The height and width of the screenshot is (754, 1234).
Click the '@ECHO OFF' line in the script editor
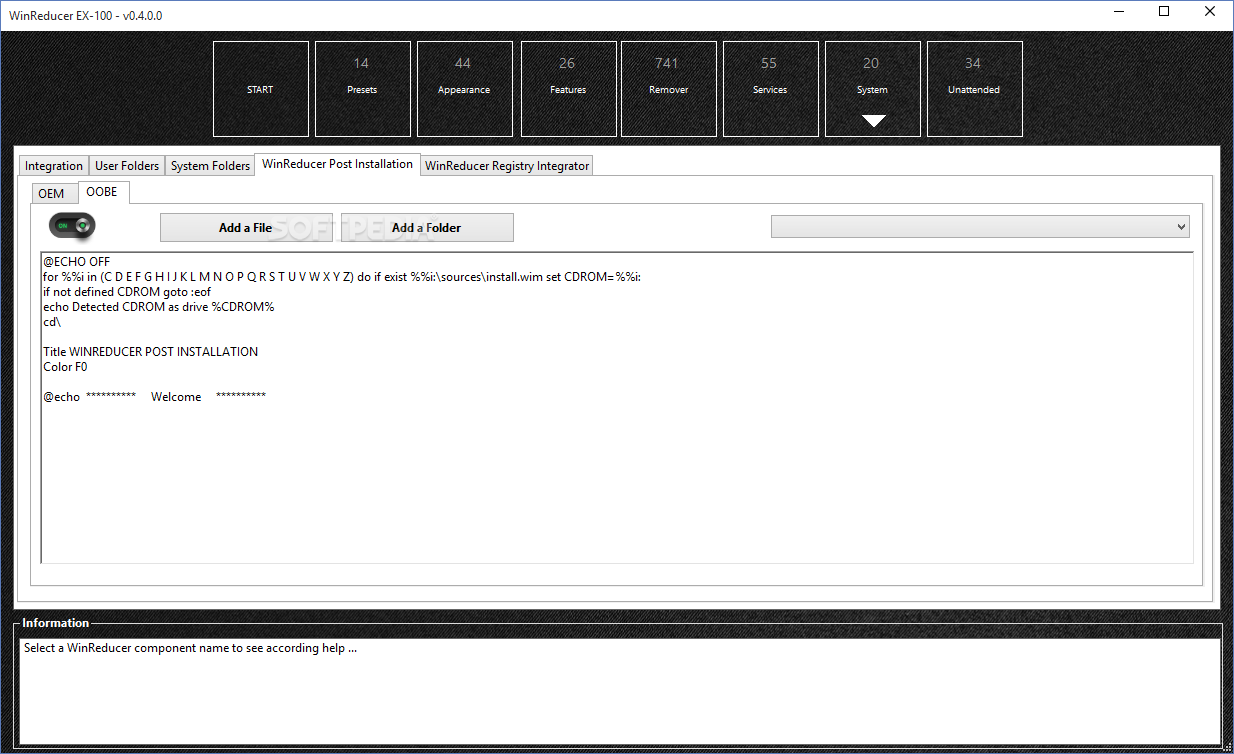tap(76, 262)
